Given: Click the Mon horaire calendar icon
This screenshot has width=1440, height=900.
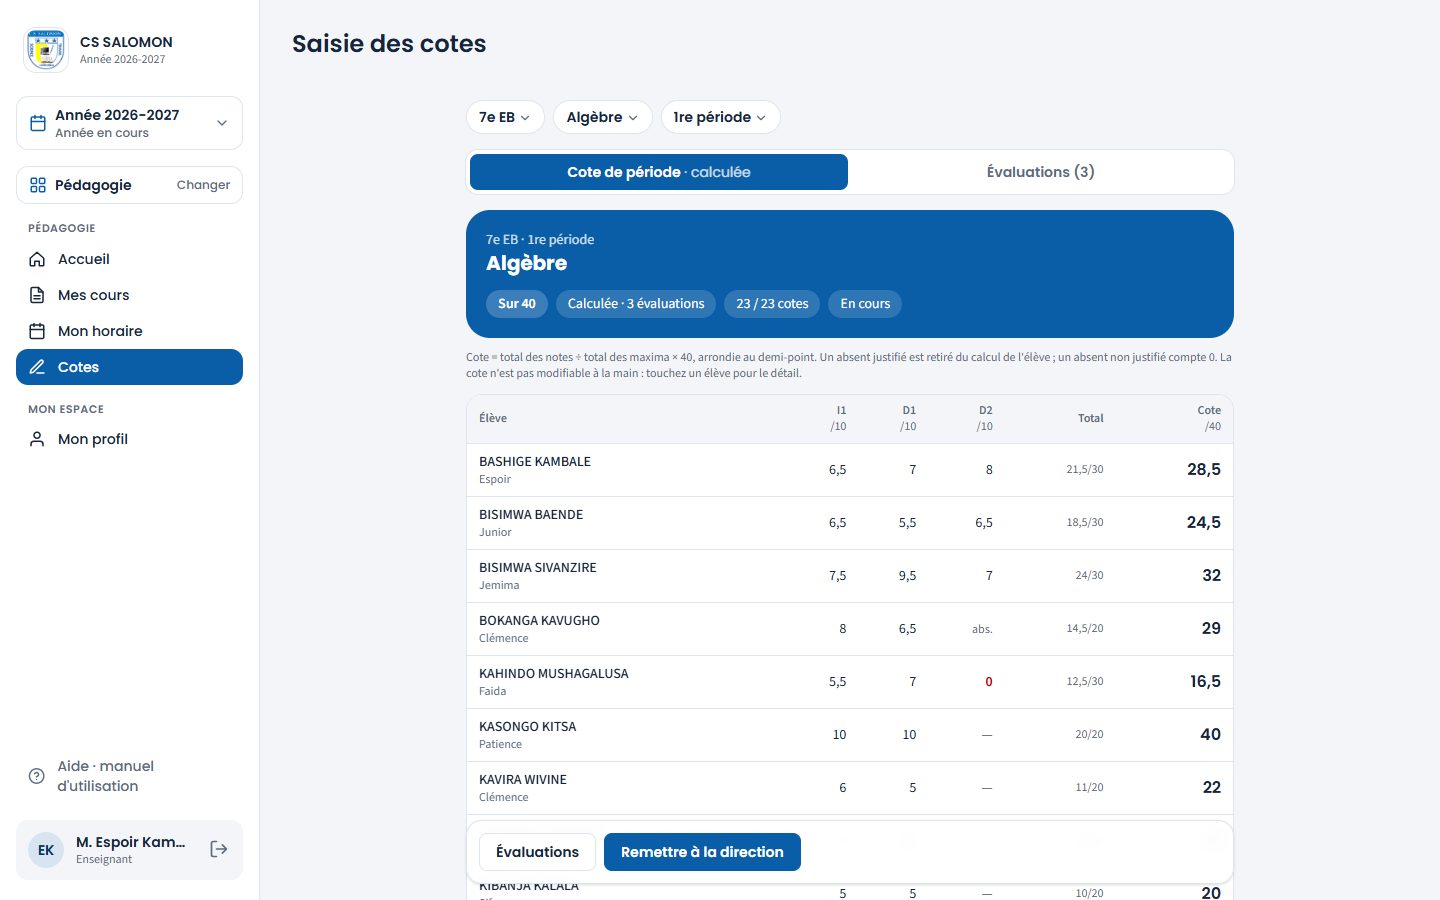Looking at the screenshot, I should click(37, 331).
